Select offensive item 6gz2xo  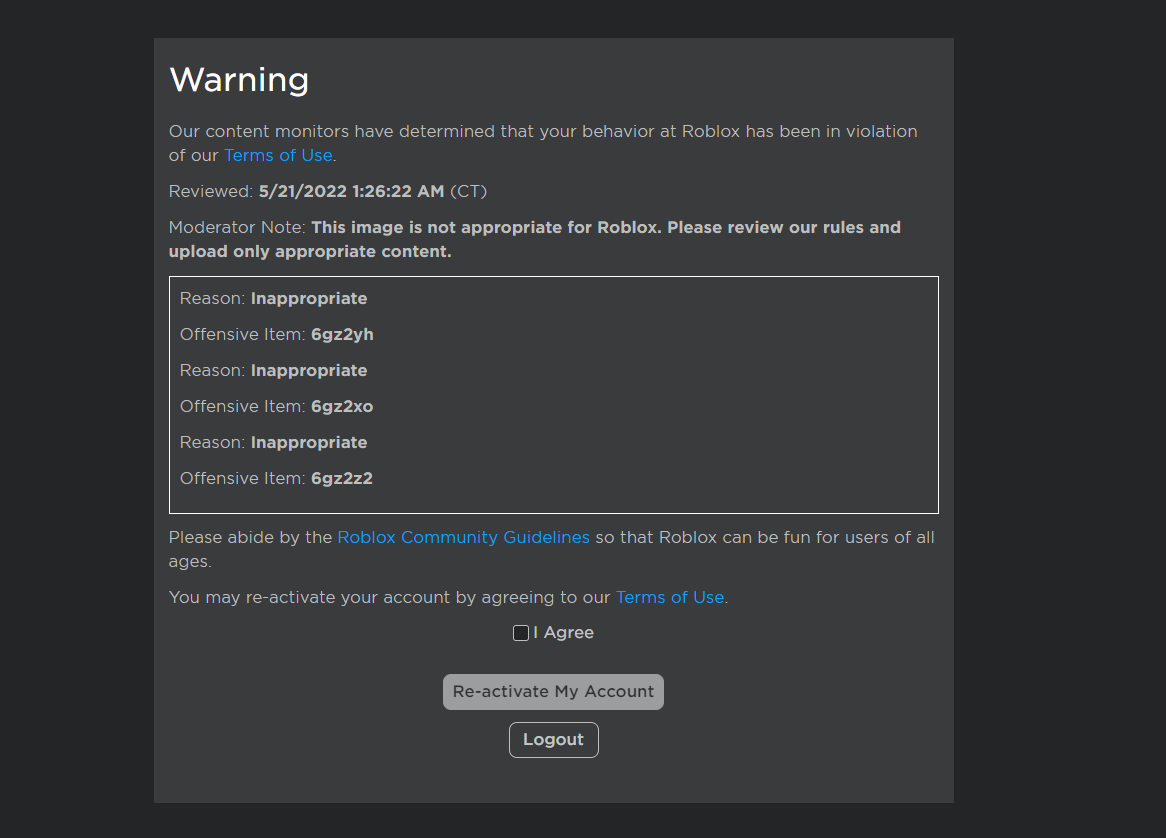[x=341, y=406]
